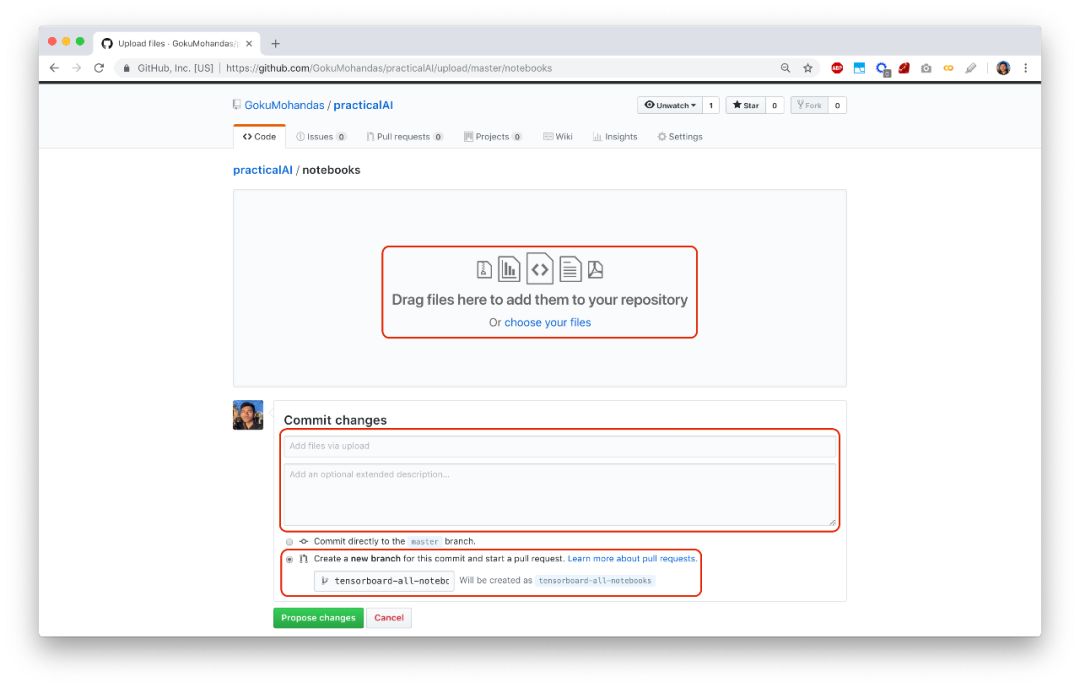Open the Settings tab
This screenshot has width=1080, height=688.
pos(680,136)
